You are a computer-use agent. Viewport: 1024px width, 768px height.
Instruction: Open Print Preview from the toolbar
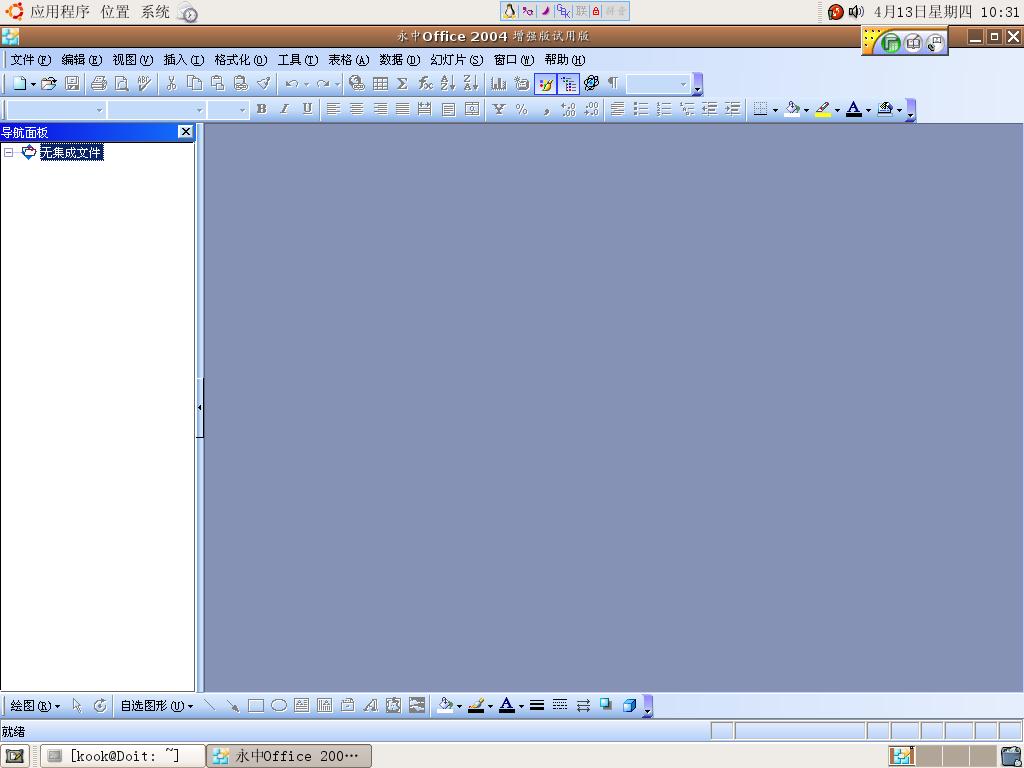[121, 84]
